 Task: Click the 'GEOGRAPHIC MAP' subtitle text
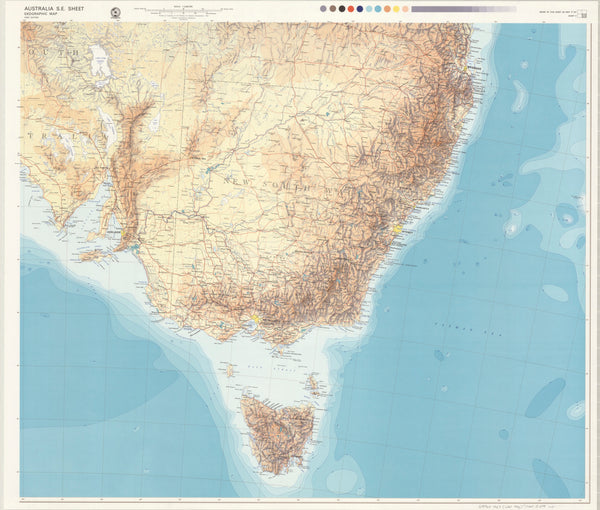[x=47, y=16]
